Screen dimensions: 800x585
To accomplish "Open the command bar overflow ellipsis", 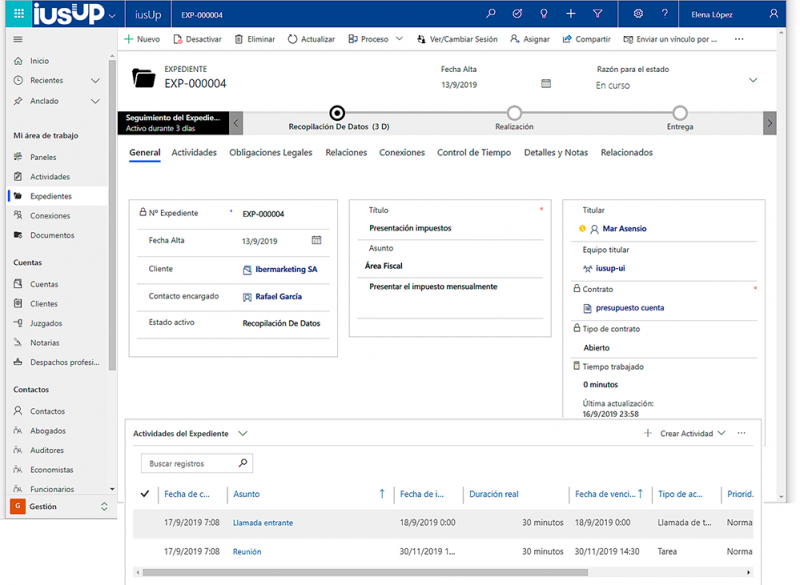I will (x=739, y=39).
